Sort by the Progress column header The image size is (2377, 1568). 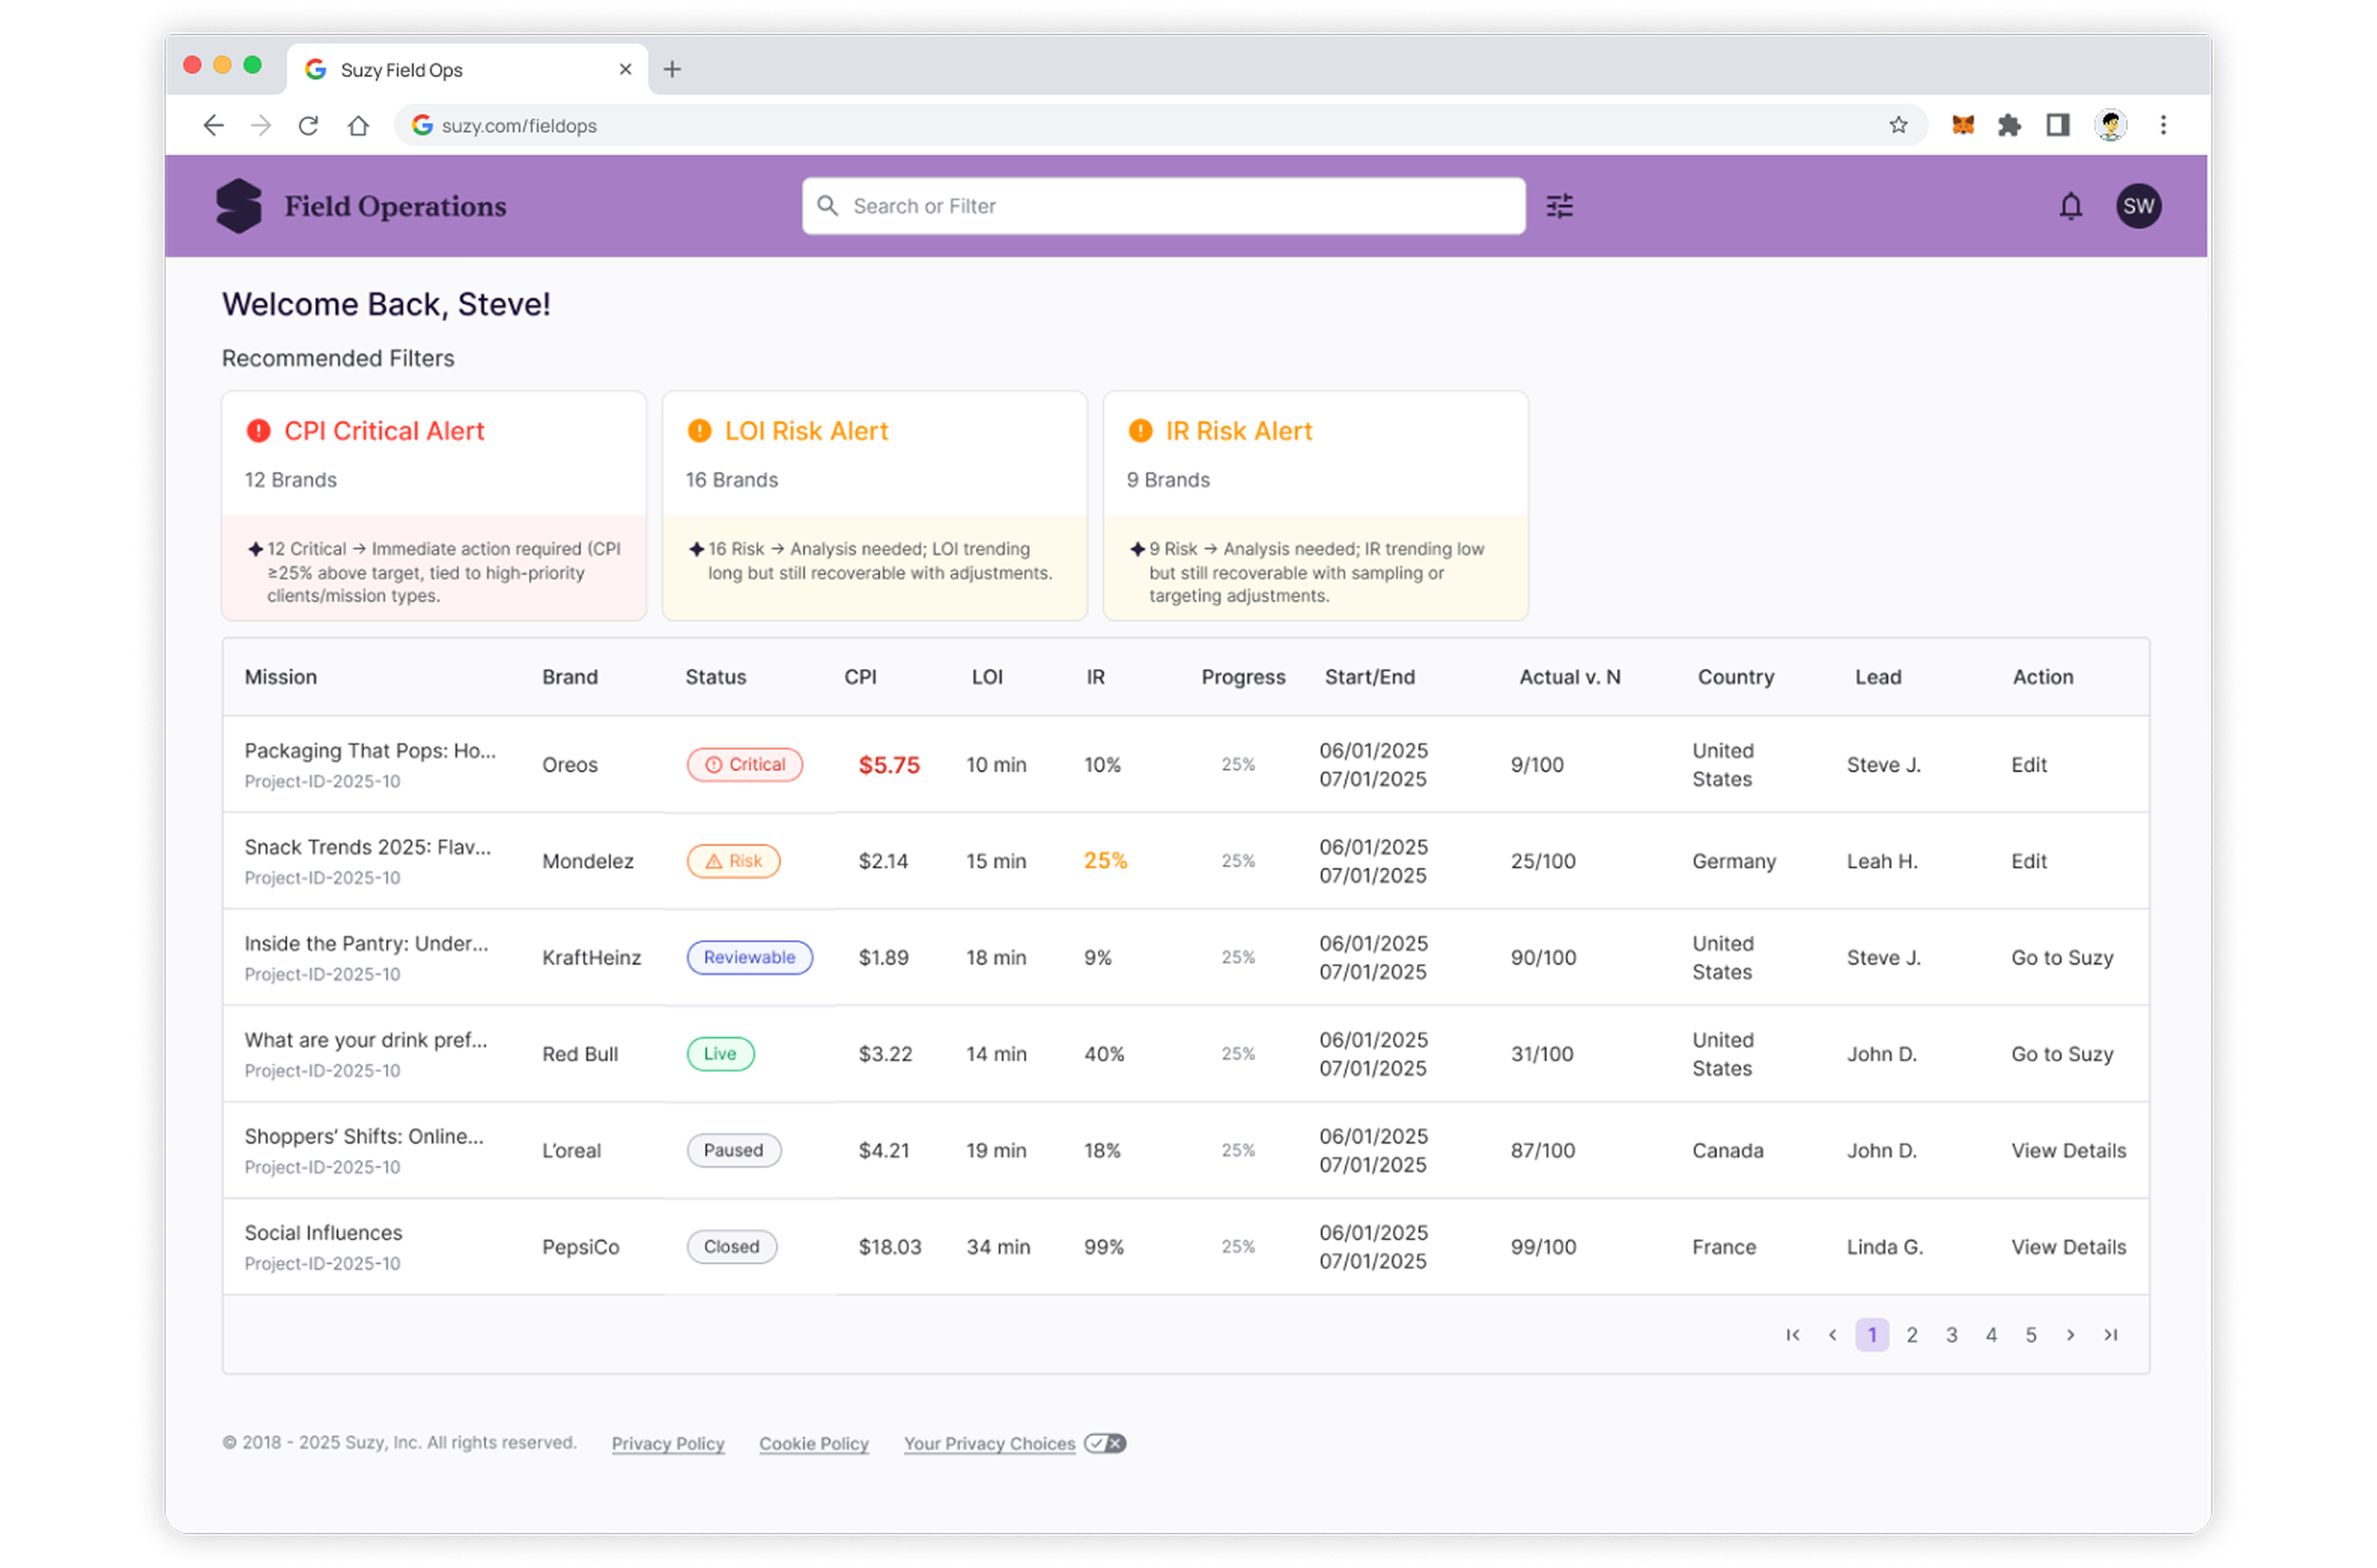tap(1243, 677)
